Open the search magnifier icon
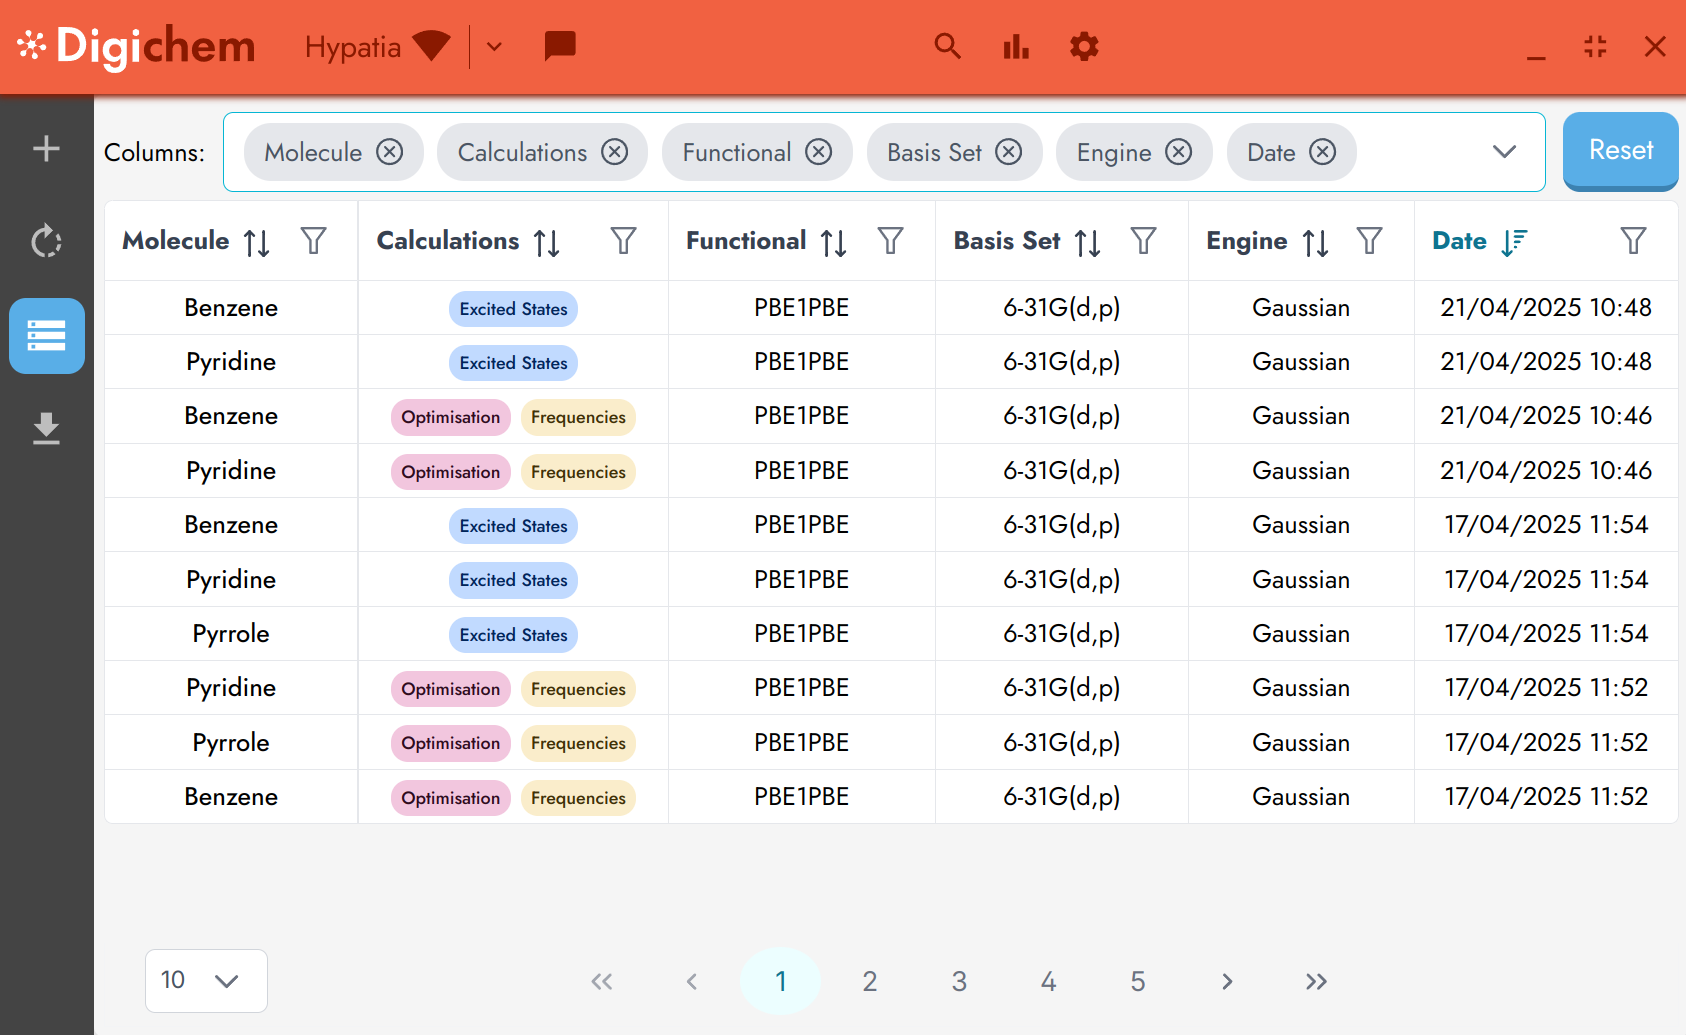The width and height of the screenshot is (1686, 1035). tap(947, 46)
